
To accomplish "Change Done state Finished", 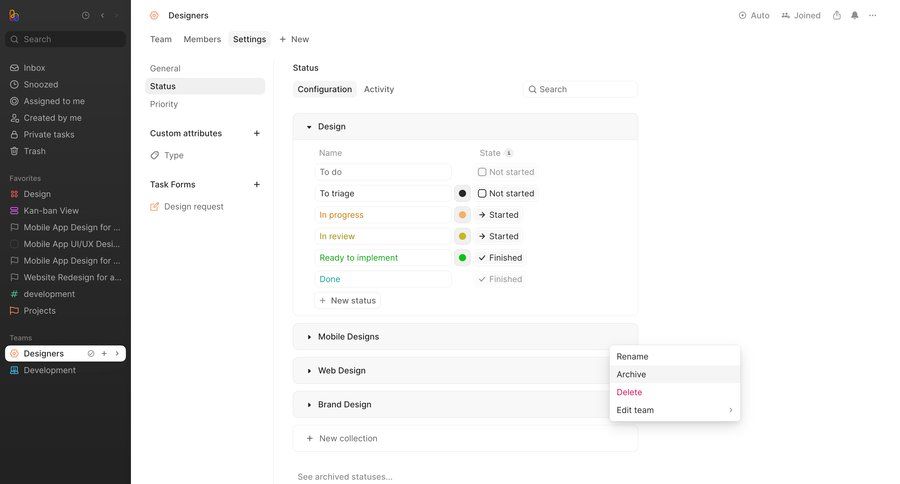I will tap(500, 279).
